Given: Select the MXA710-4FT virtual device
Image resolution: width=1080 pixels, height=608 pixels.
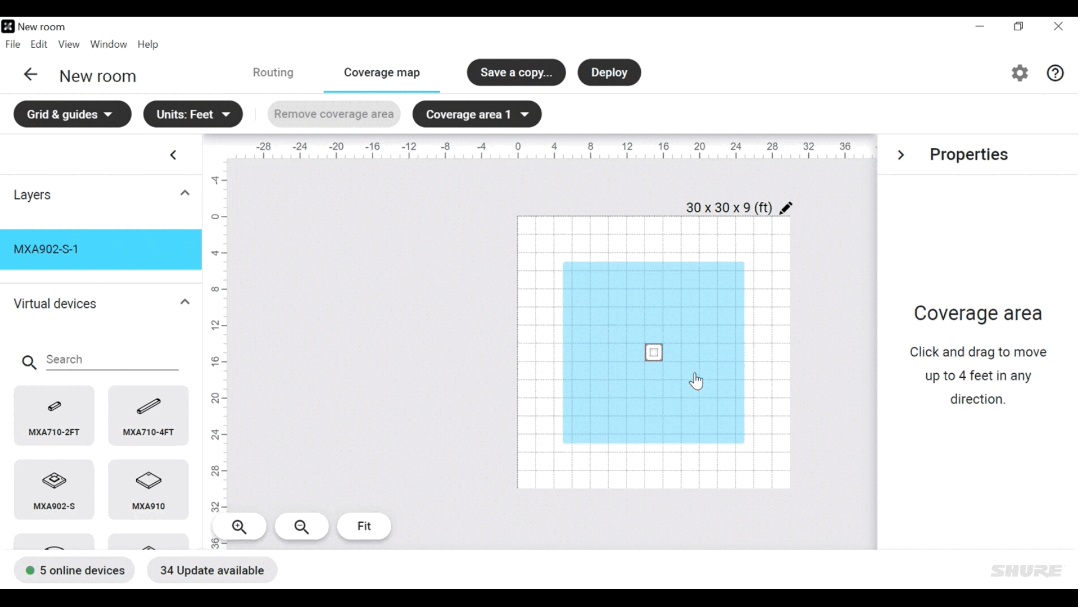Looking at the screenshot, I should click(148, 415).
